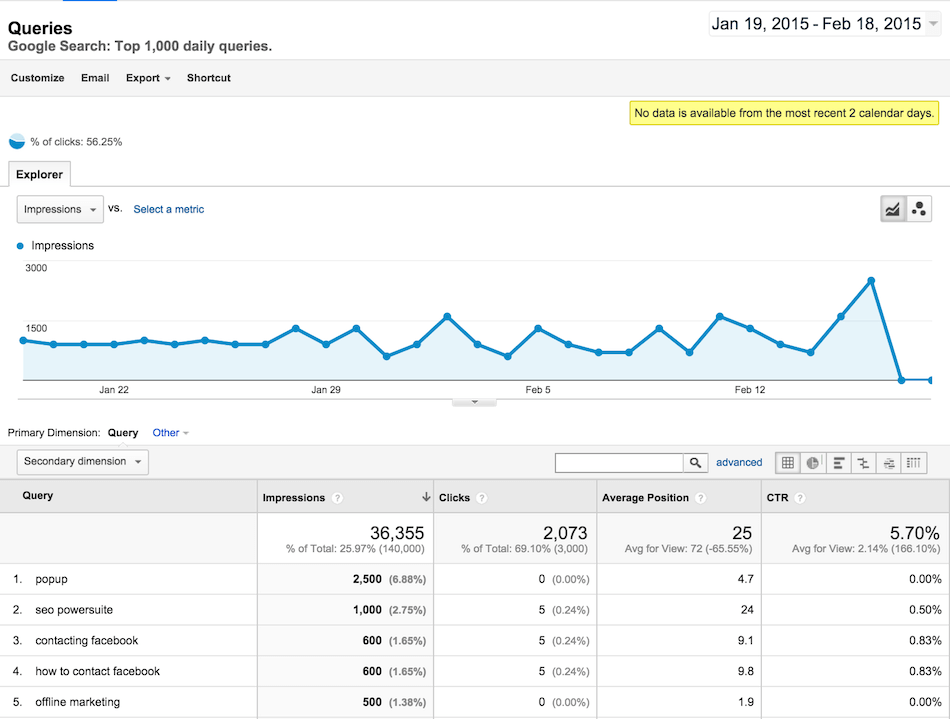950x719 pixels.
Task: Open the Customize menu item
Action: pos(37,78)
